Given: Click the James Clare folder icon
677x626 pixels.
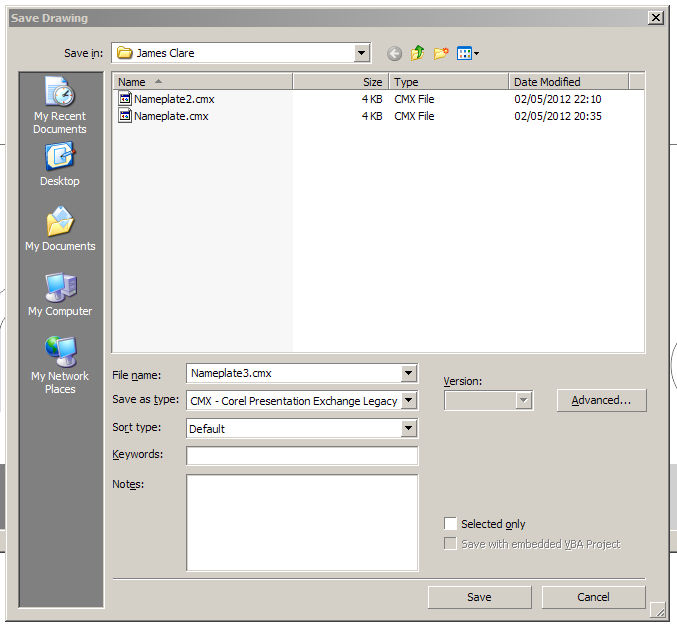Looking at the screenshot, I should pos(125,53).
